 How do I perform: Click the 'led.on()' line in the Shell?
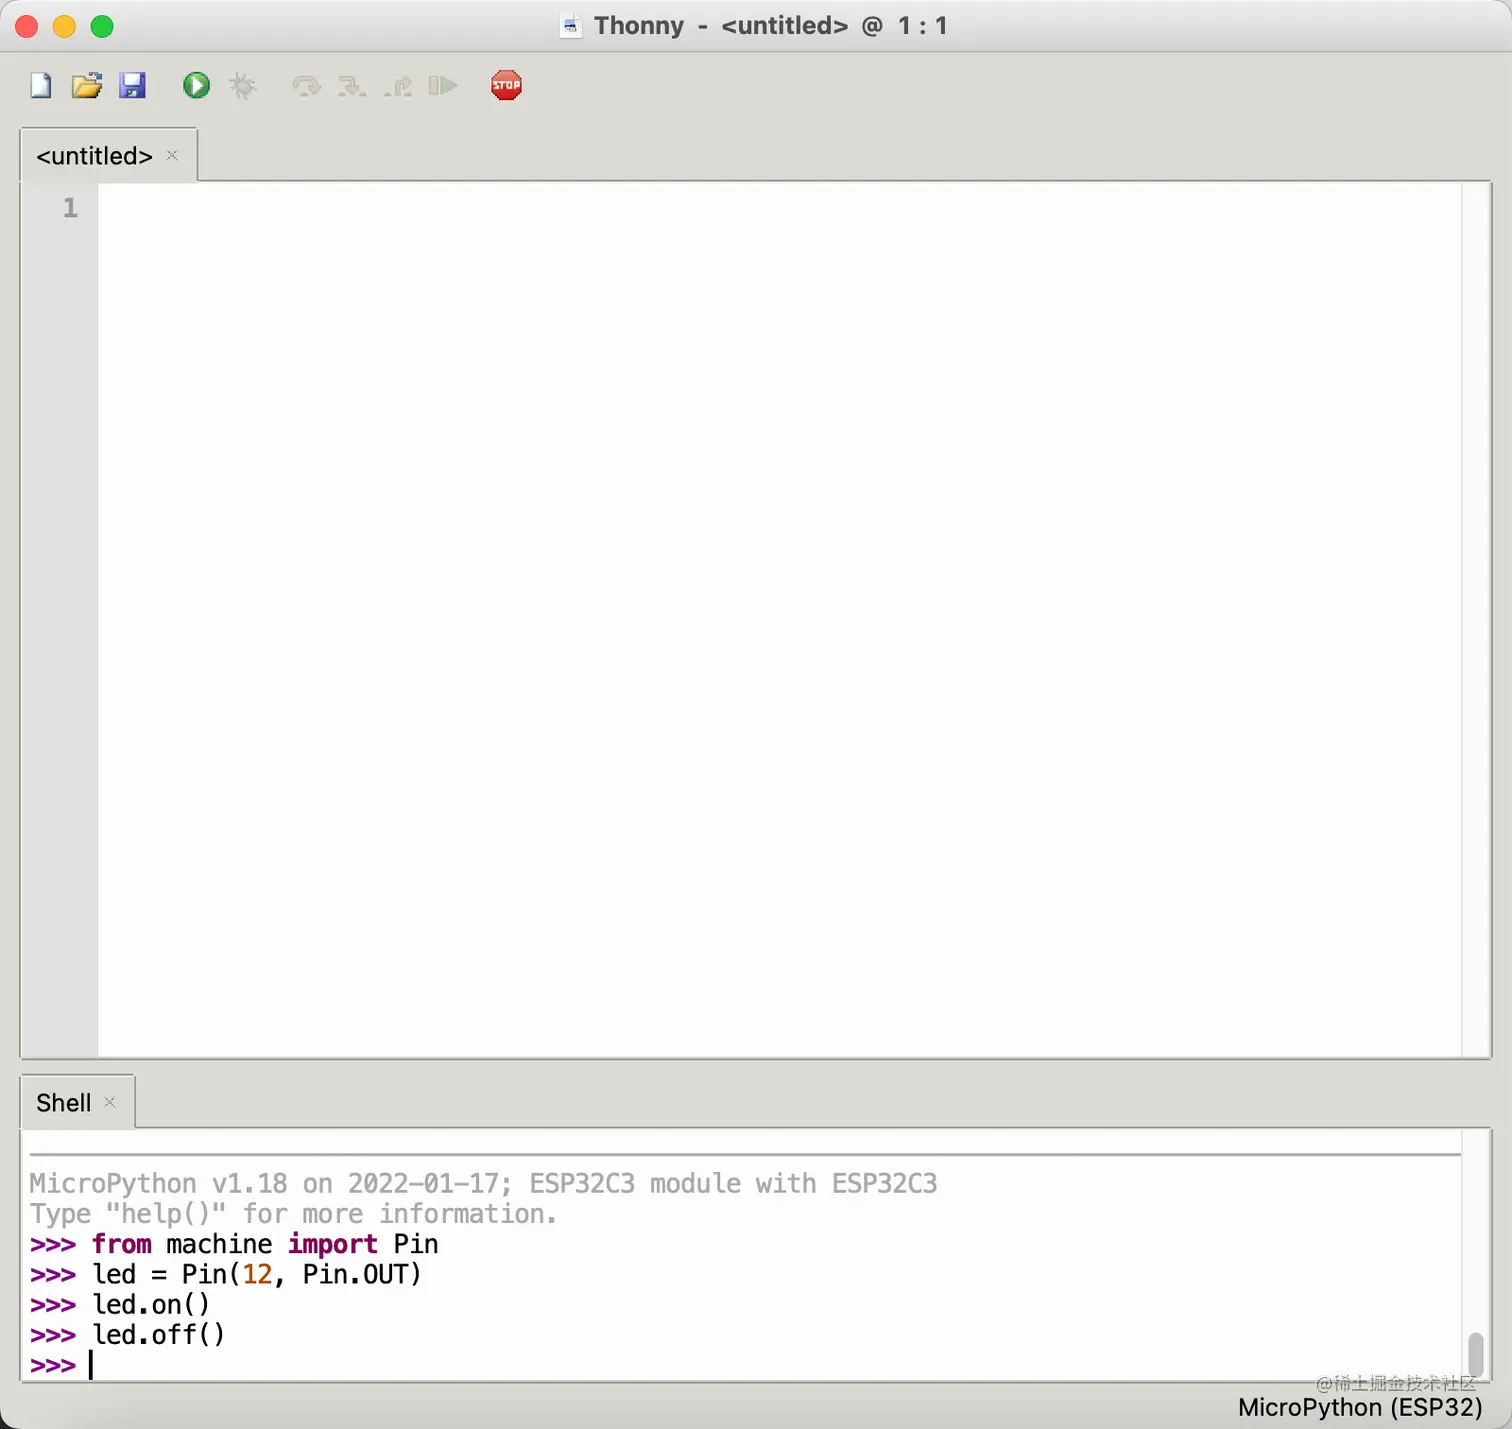click(151, 1305)
